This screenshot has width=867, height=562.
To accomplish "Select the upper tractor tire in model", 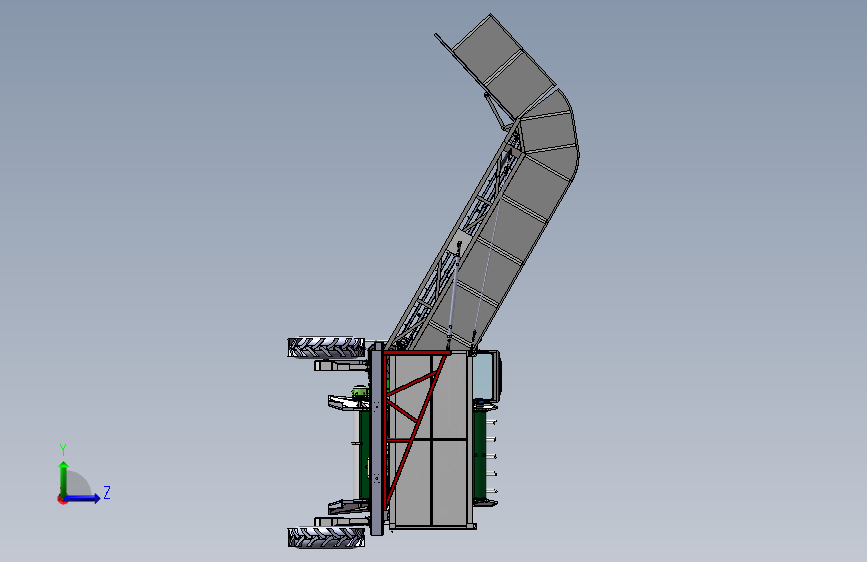I will click(326, 347).
